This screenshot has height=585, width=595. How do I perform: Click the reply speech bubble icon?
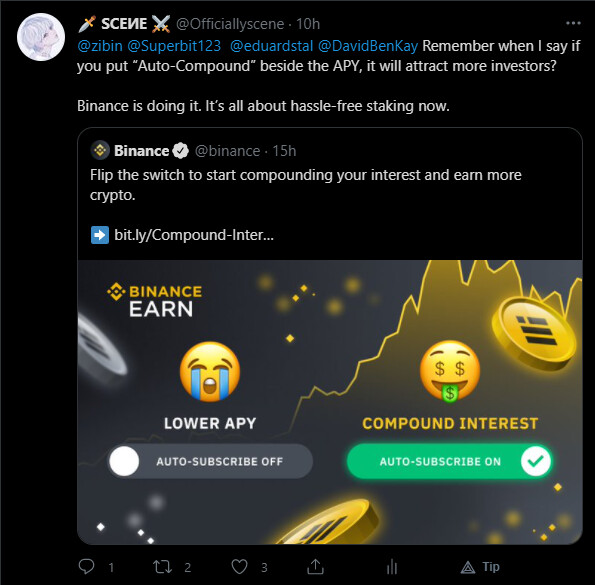86,566
